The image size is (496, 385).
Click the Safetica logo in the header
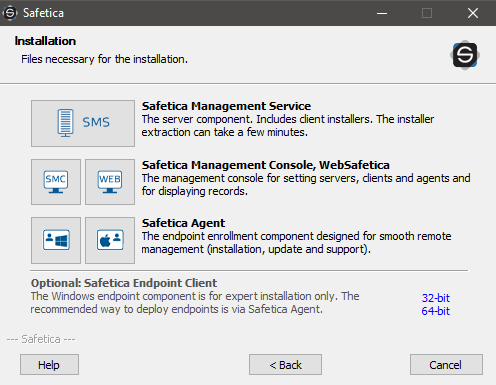point(465,55)
